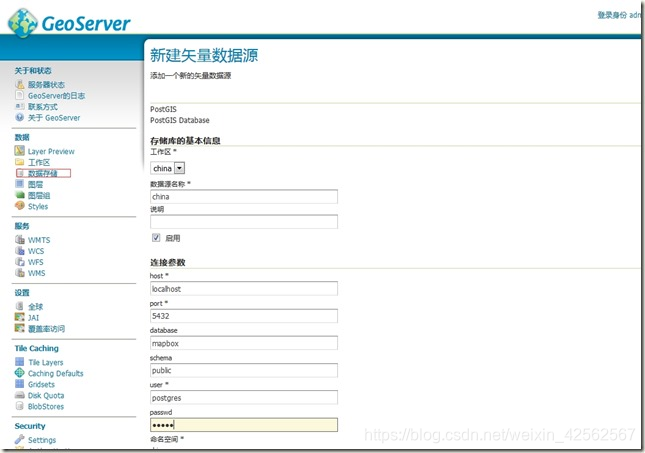645x453 pixels.
Task: Open Security Settings link
Action: tap(42, 440)
